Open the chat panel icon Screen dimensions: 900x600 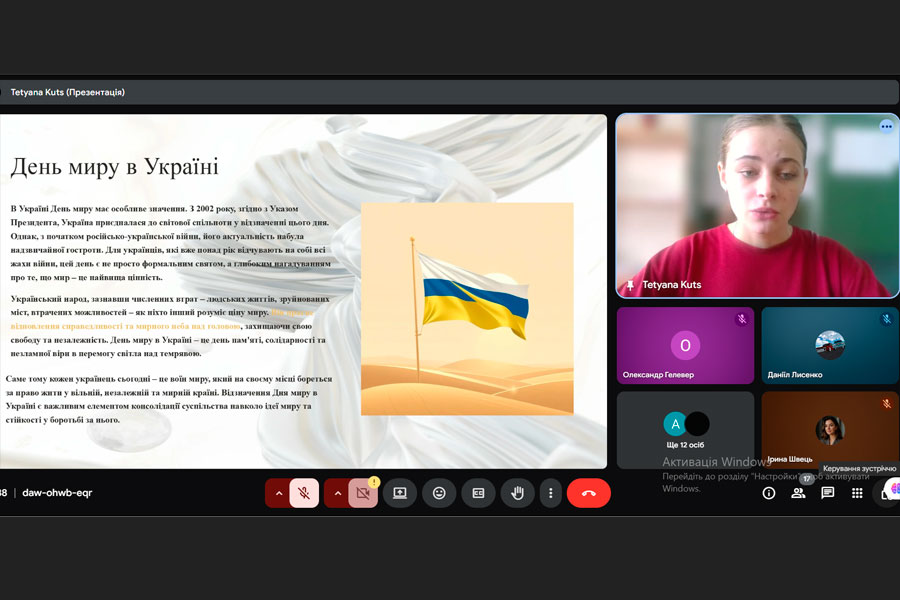point(828,493)
